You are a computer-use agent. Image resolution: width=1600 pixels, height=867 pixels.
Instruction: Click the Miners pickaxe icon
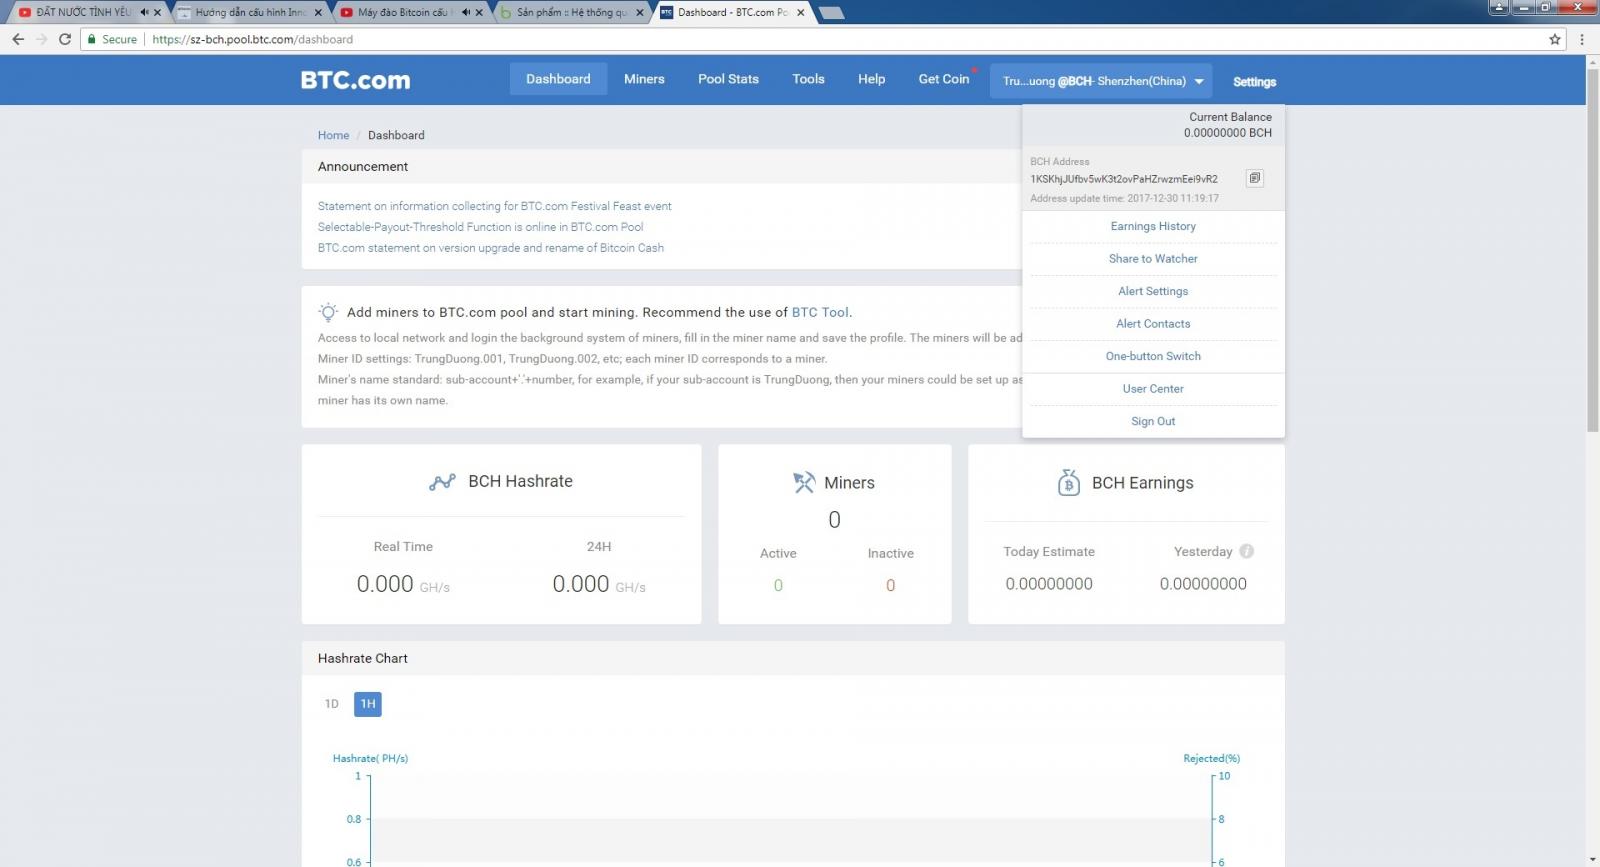(804, 483)
